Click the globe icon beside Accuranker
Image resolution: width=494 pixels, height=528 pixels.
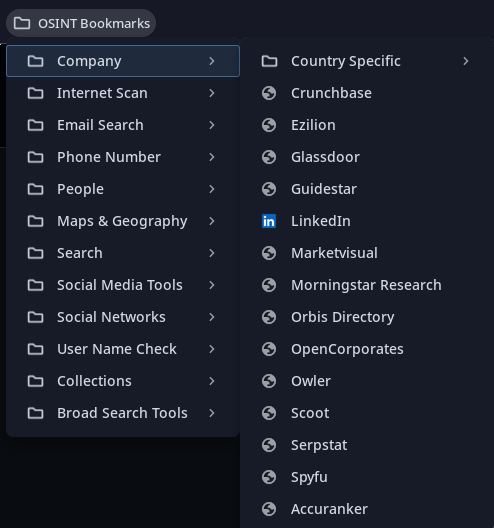click(x=269, y=509)
